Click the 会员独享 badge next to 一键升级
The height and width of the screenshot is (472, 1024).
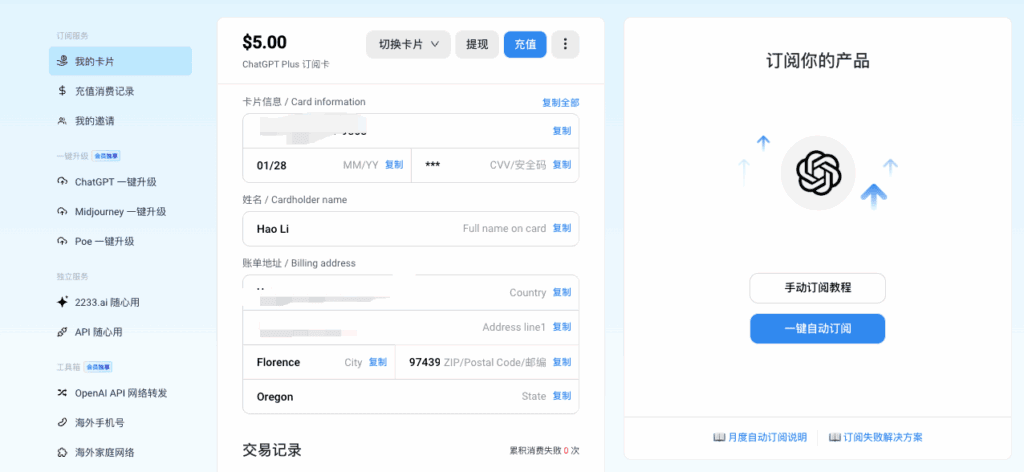pos(106,156)
